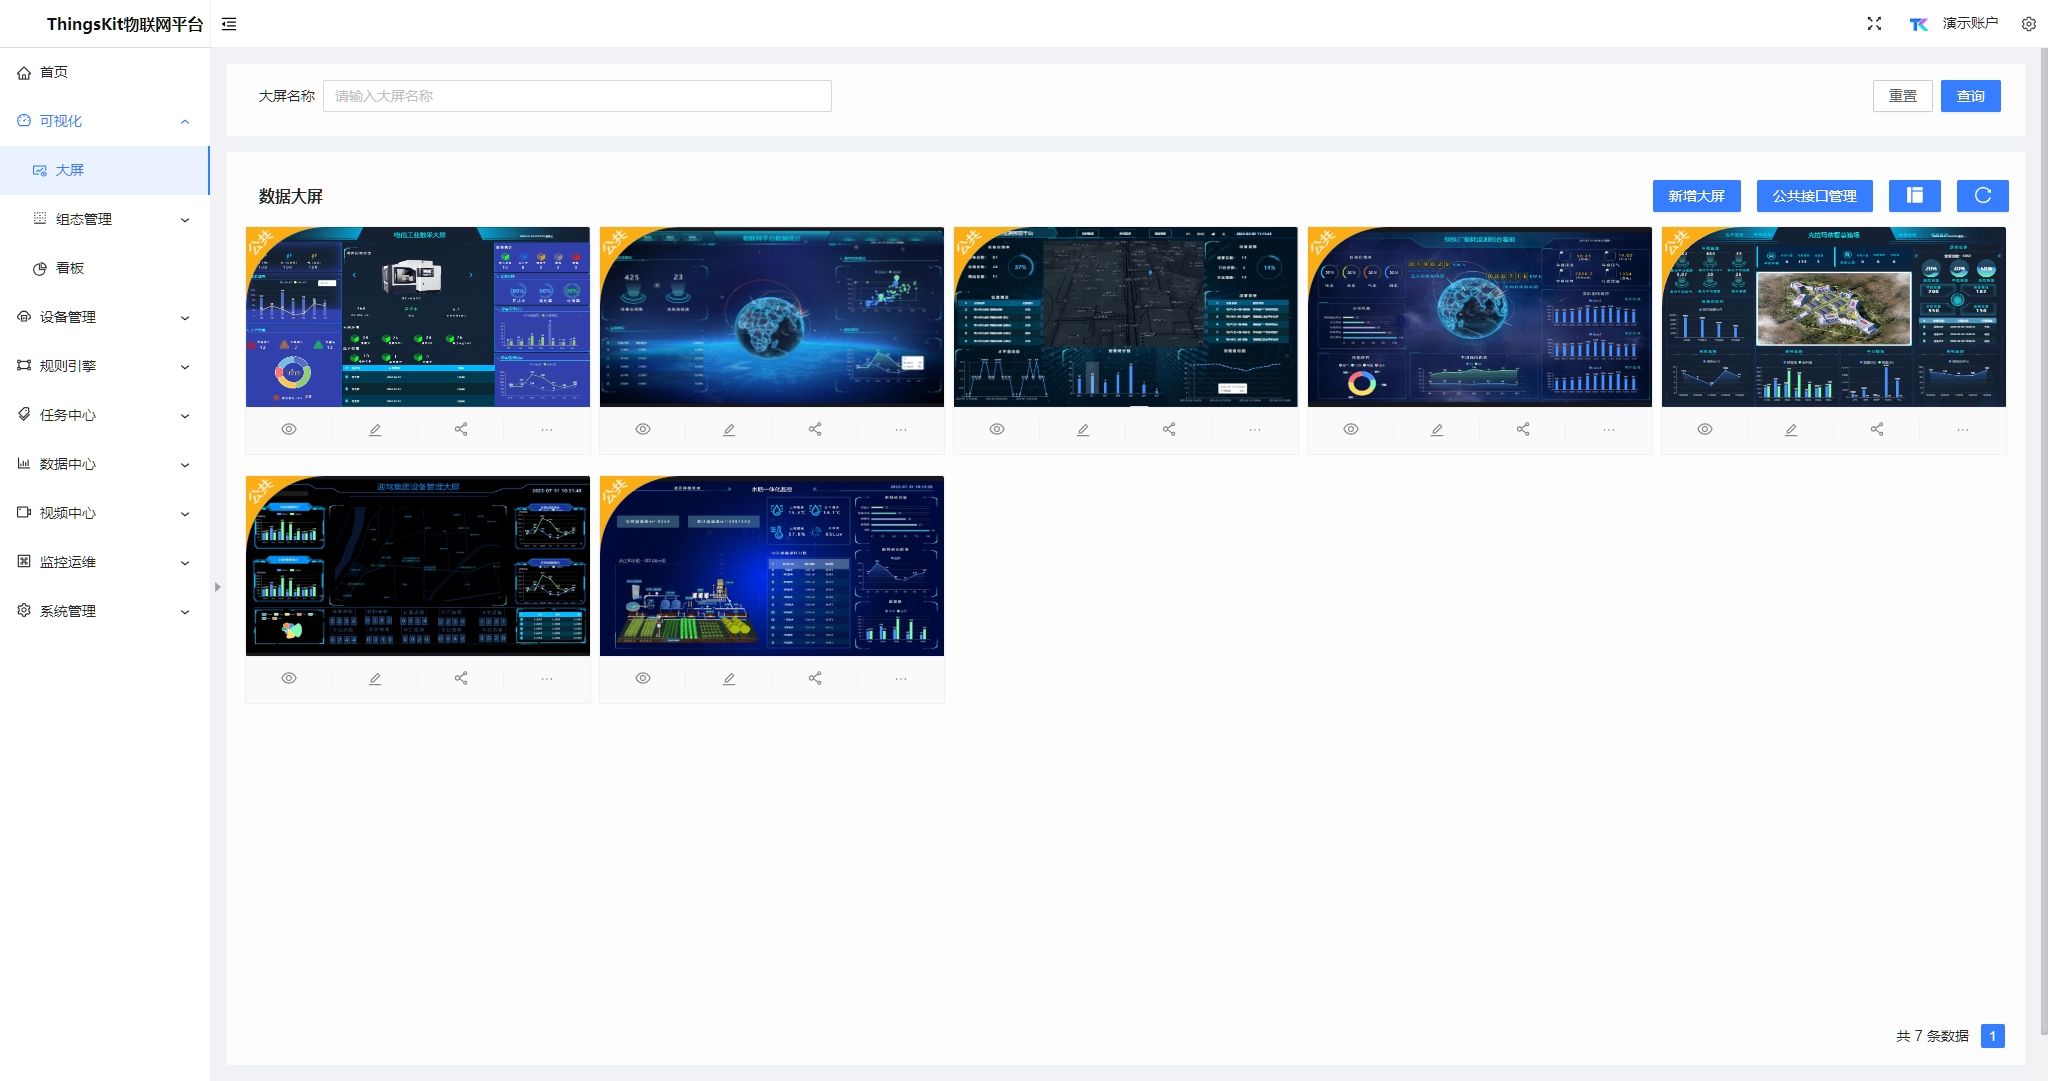Click the 新增大屏 button
The width and height of the screenshot is (2048, 1081).
click(1696, 196)
